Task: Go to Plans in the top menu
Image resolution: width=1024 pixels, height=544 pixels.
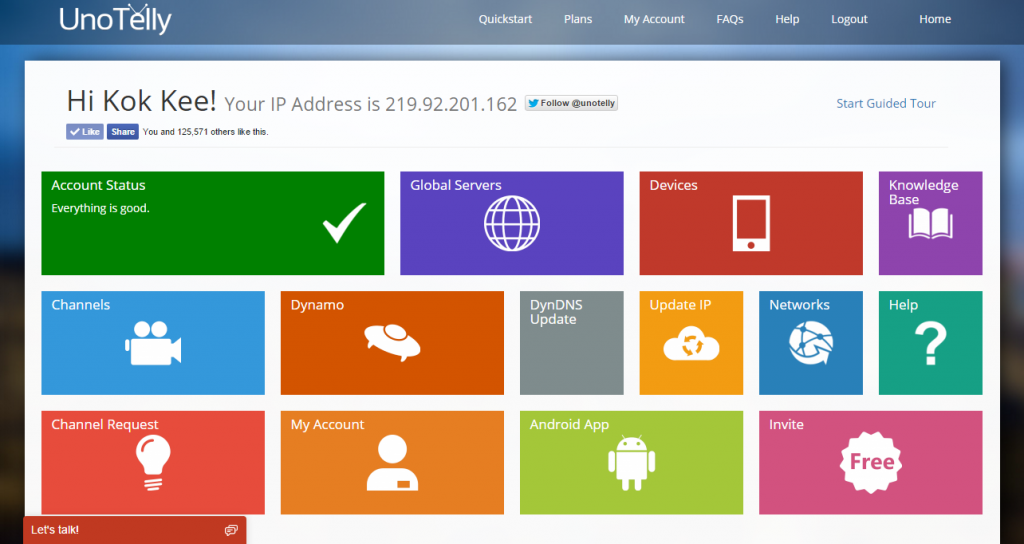Action: pos(578,20)
